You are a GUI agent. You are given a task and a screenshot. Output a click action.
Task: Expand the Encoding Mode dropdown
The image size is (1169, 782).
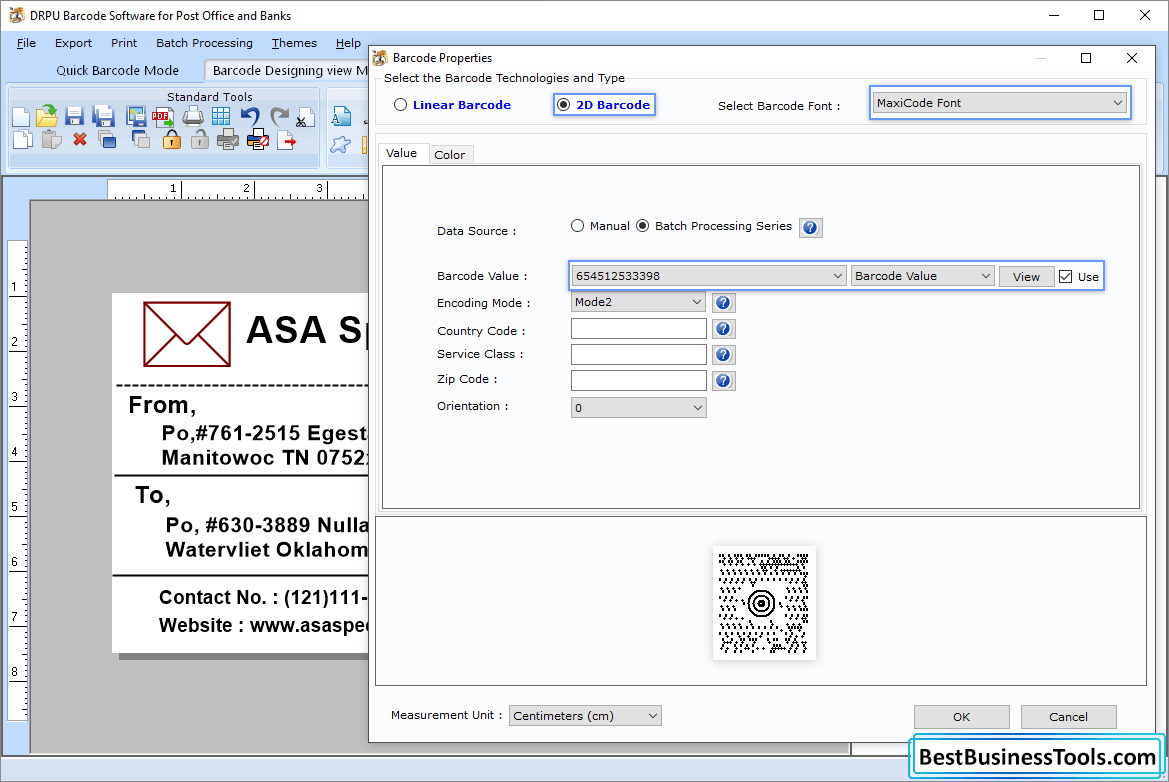[697, 302]
